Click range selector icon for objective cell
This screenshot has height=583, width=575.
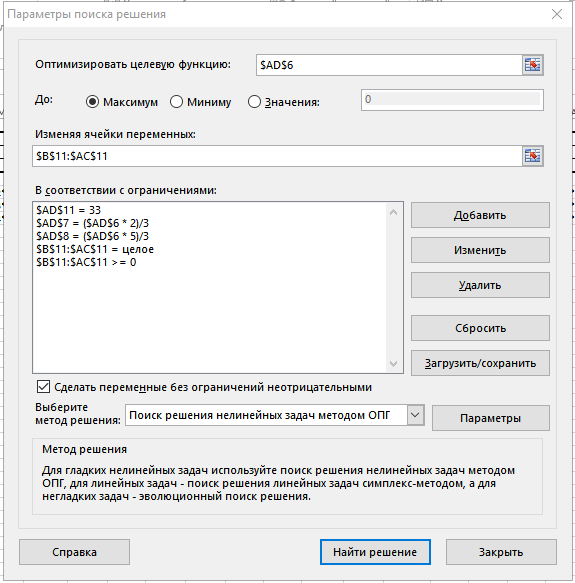533,65
